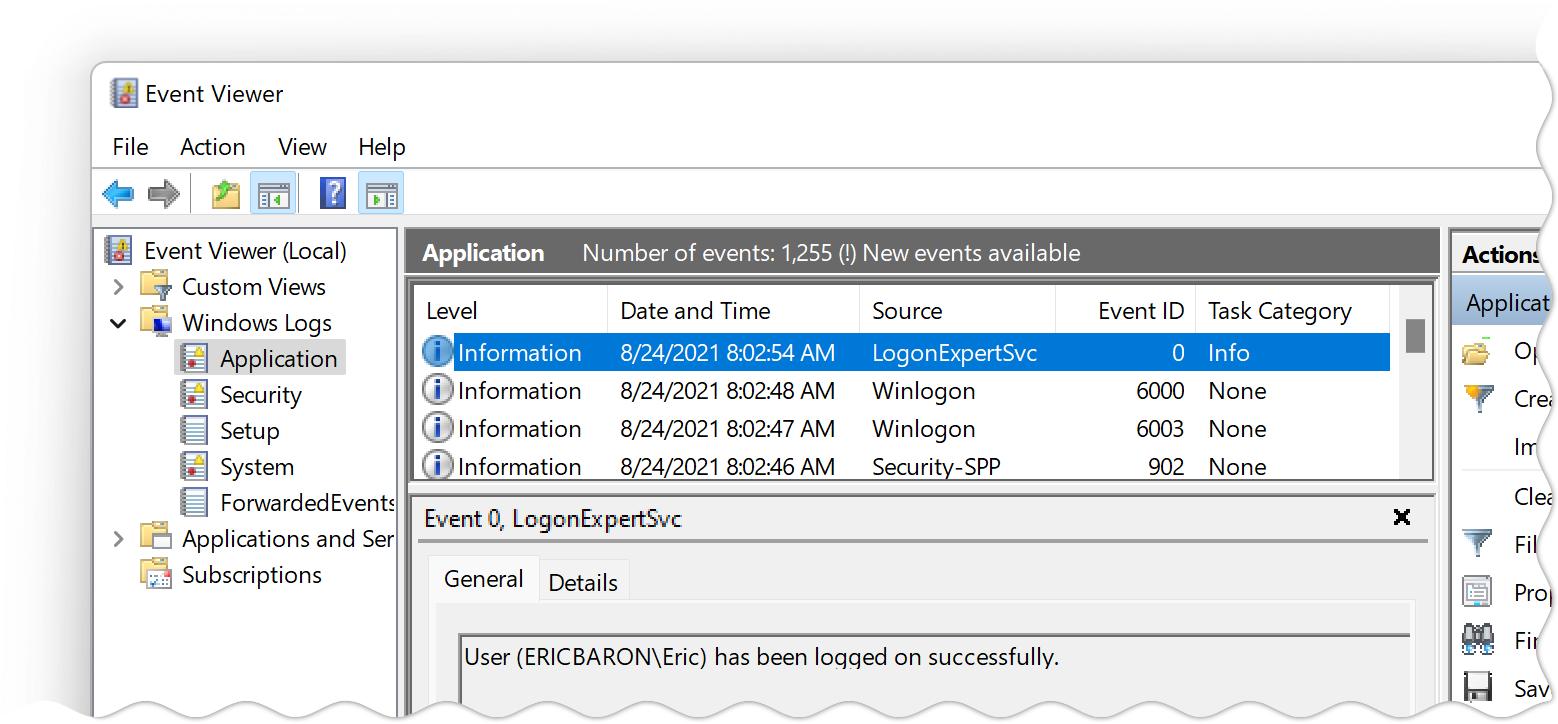This screenshot has height=724, width=1558.
Task: Click the Open Saved Log folder icon
Action: 1476,352
